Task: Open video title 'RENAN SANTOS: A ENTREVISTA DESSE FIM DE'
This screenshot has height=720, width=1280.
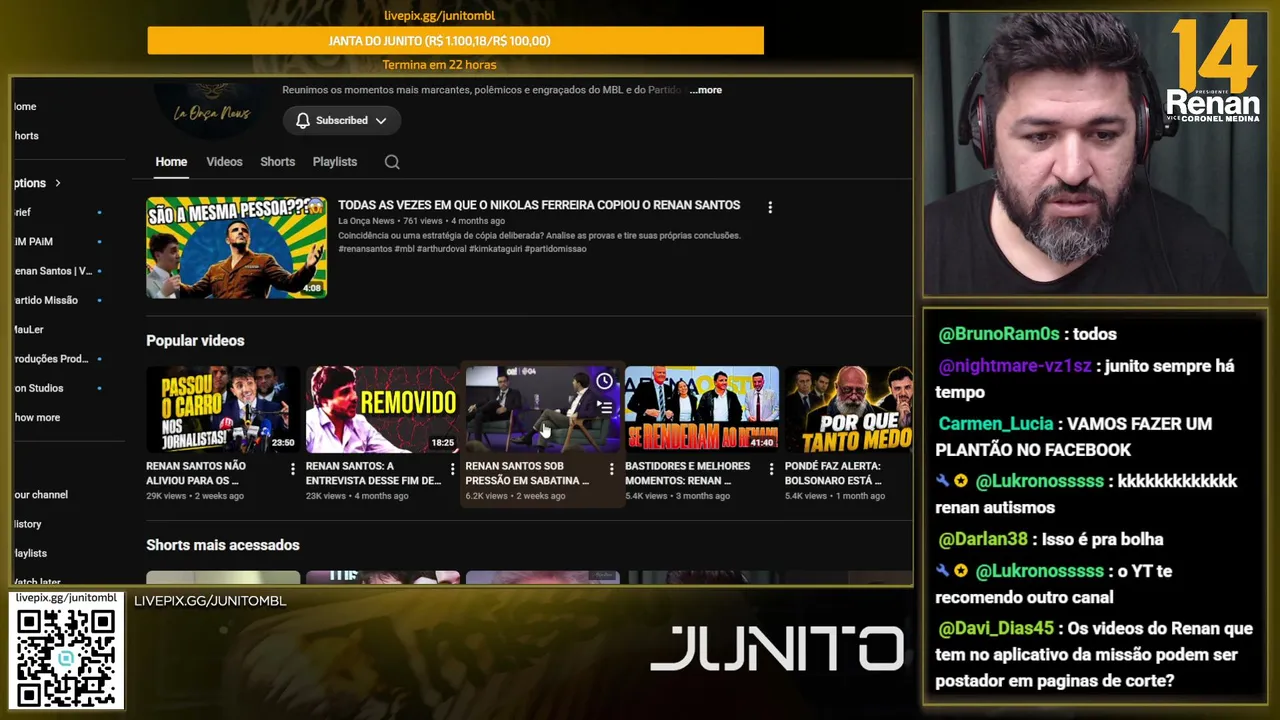Action: coord(373,473)
